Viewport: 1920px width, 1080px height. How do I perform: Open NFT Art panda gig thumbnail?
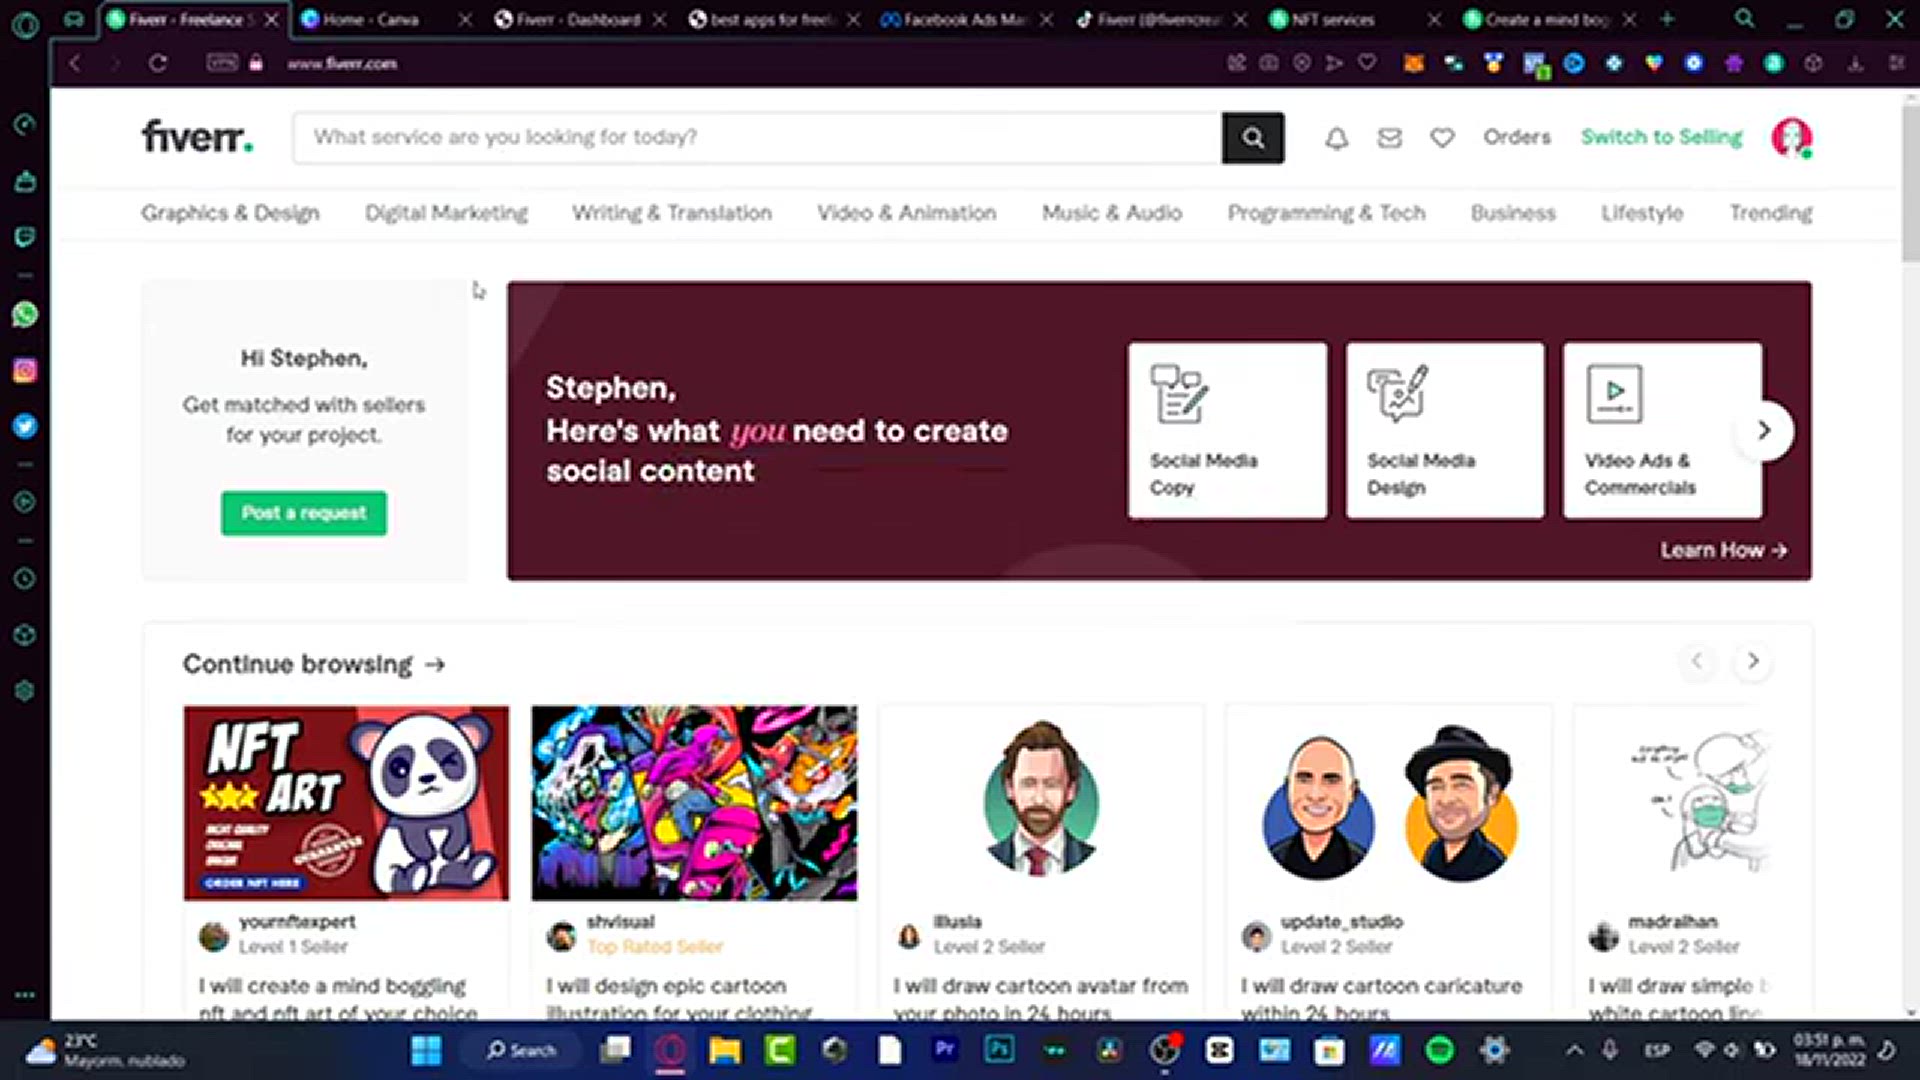(346, 803)
